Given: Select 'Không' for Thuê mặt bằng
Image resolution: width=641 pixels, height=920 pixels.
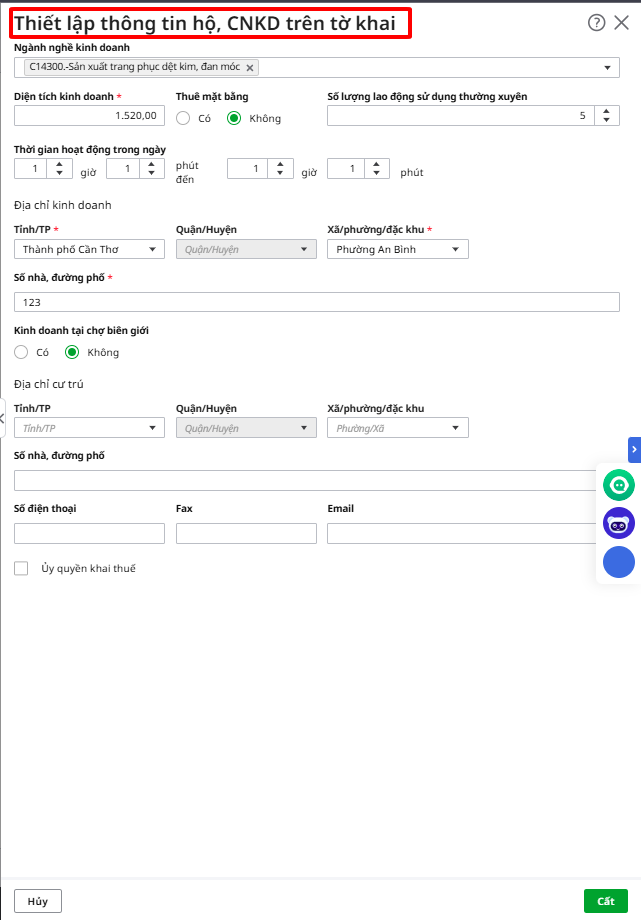Looking at the screenshot, I should click(x=234, y=118).
